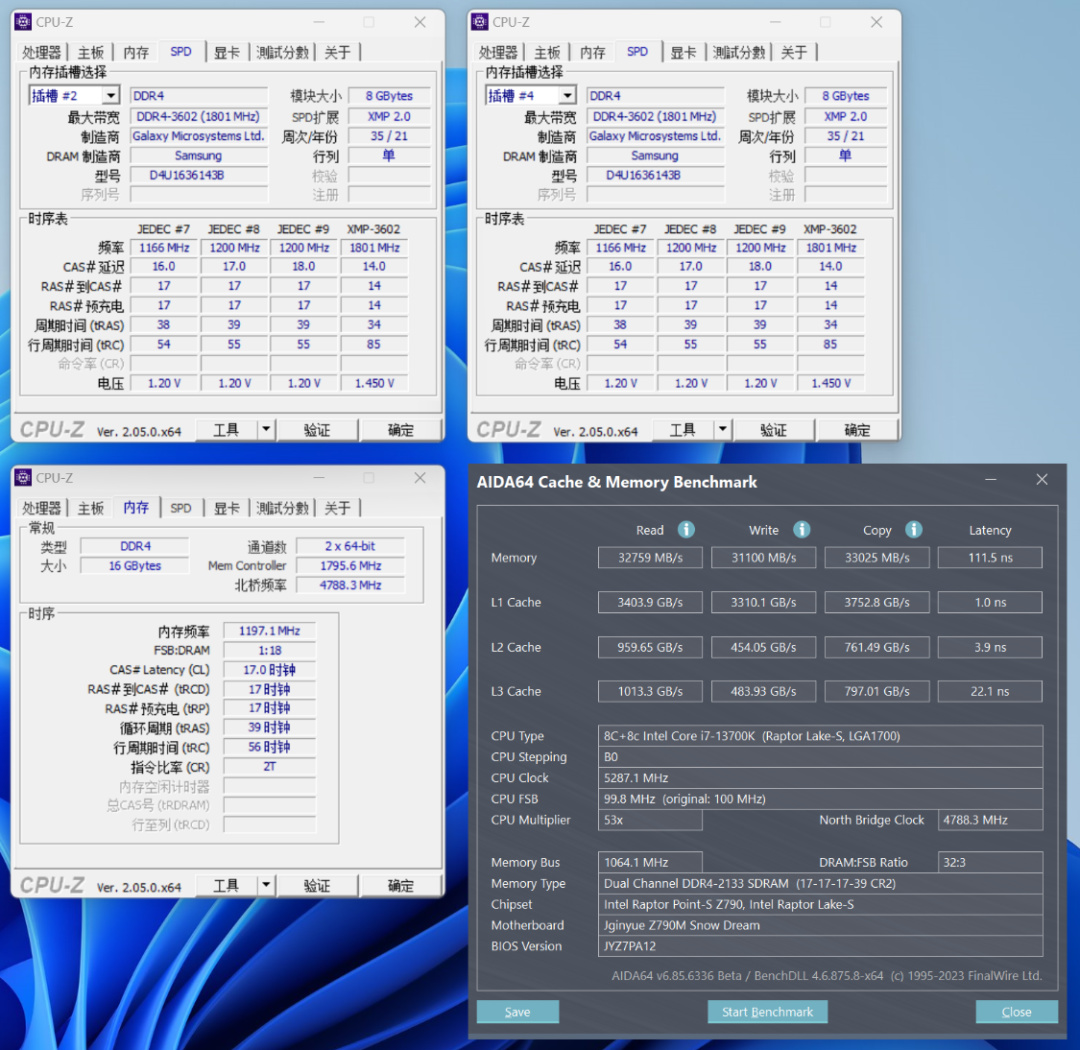This screenshot has height=1050, width=1080.
Task: Click CPU-Z app icon in Slot #4 window
Action: pos(479,22)
